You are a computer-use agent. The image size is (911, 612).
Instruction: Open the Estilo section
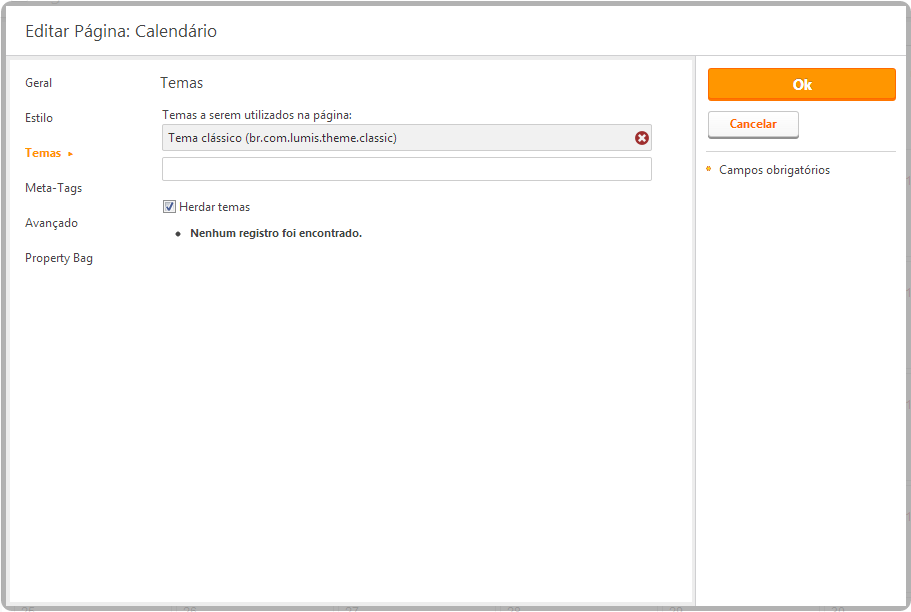click(x=39, y=117)
